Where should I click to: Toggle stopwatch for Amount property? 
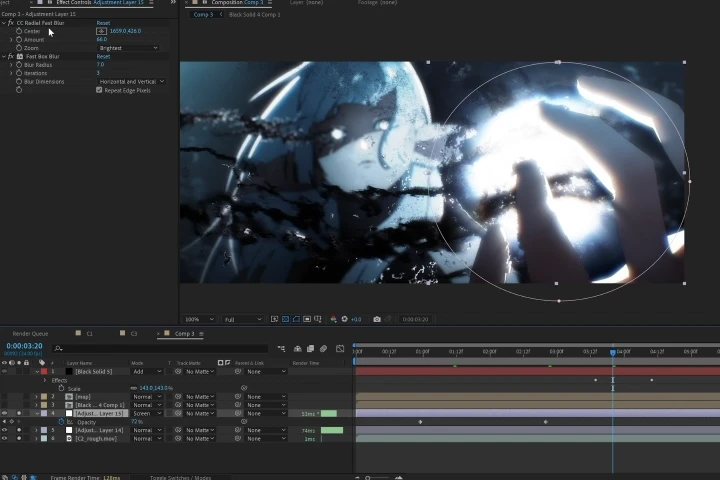coord(19,40)
